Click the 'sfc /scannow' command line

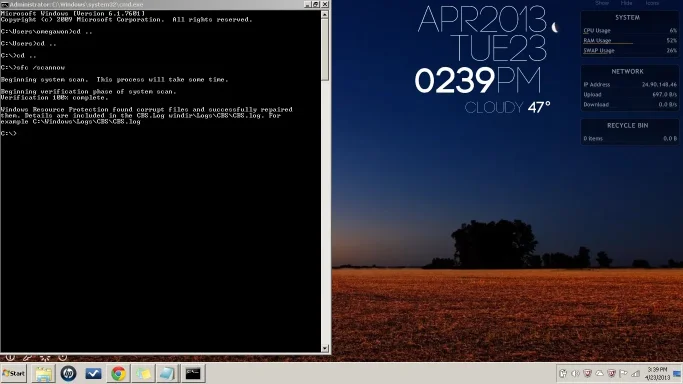click(33, 67)
